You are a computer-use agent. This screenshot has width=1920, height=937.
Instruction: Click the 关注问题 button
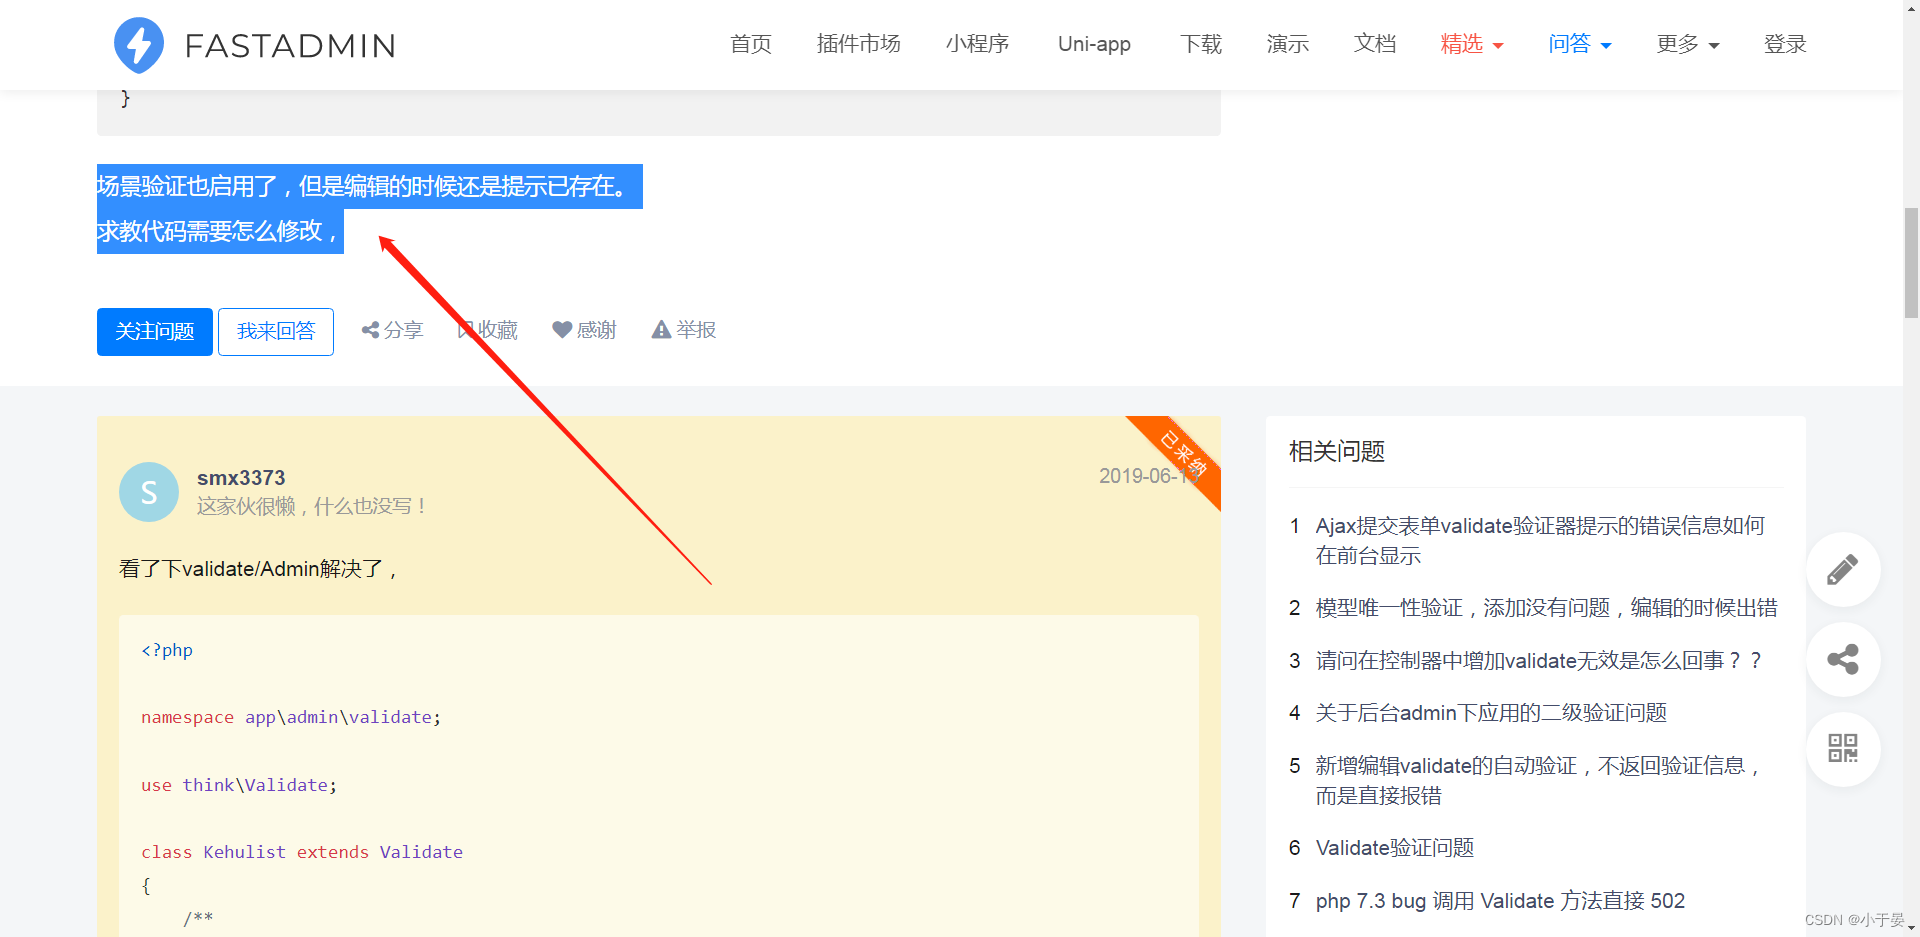pyautogui.click(x=154, y=331)
